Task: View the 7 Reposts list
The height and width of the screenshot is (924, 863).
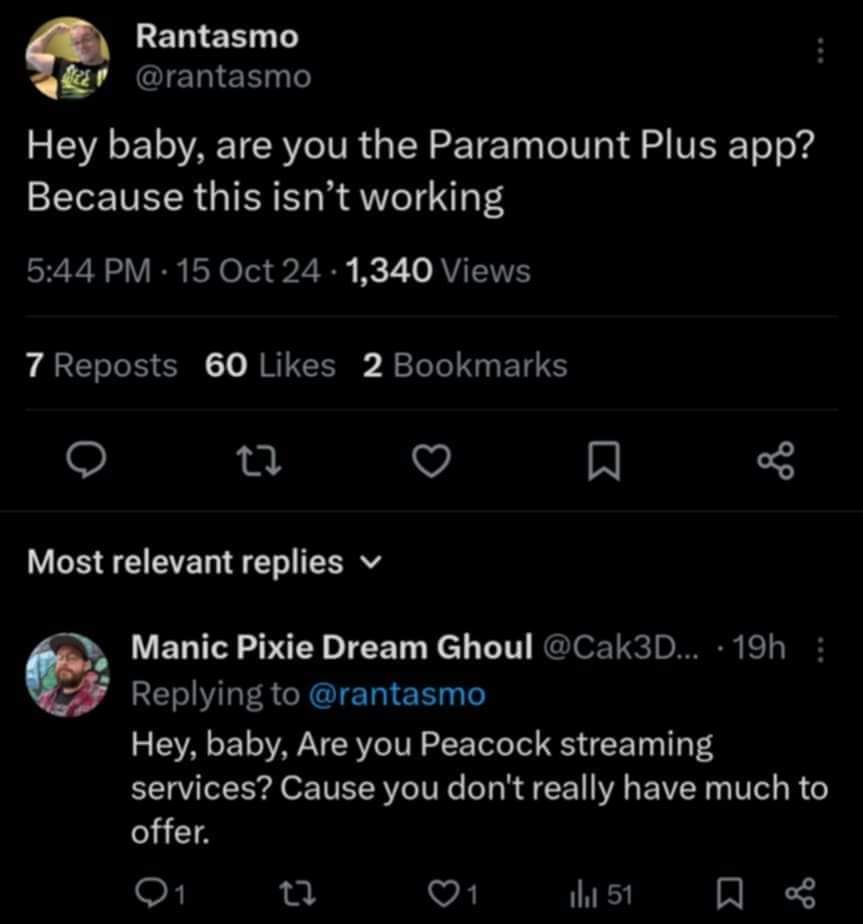Action: 101,366
